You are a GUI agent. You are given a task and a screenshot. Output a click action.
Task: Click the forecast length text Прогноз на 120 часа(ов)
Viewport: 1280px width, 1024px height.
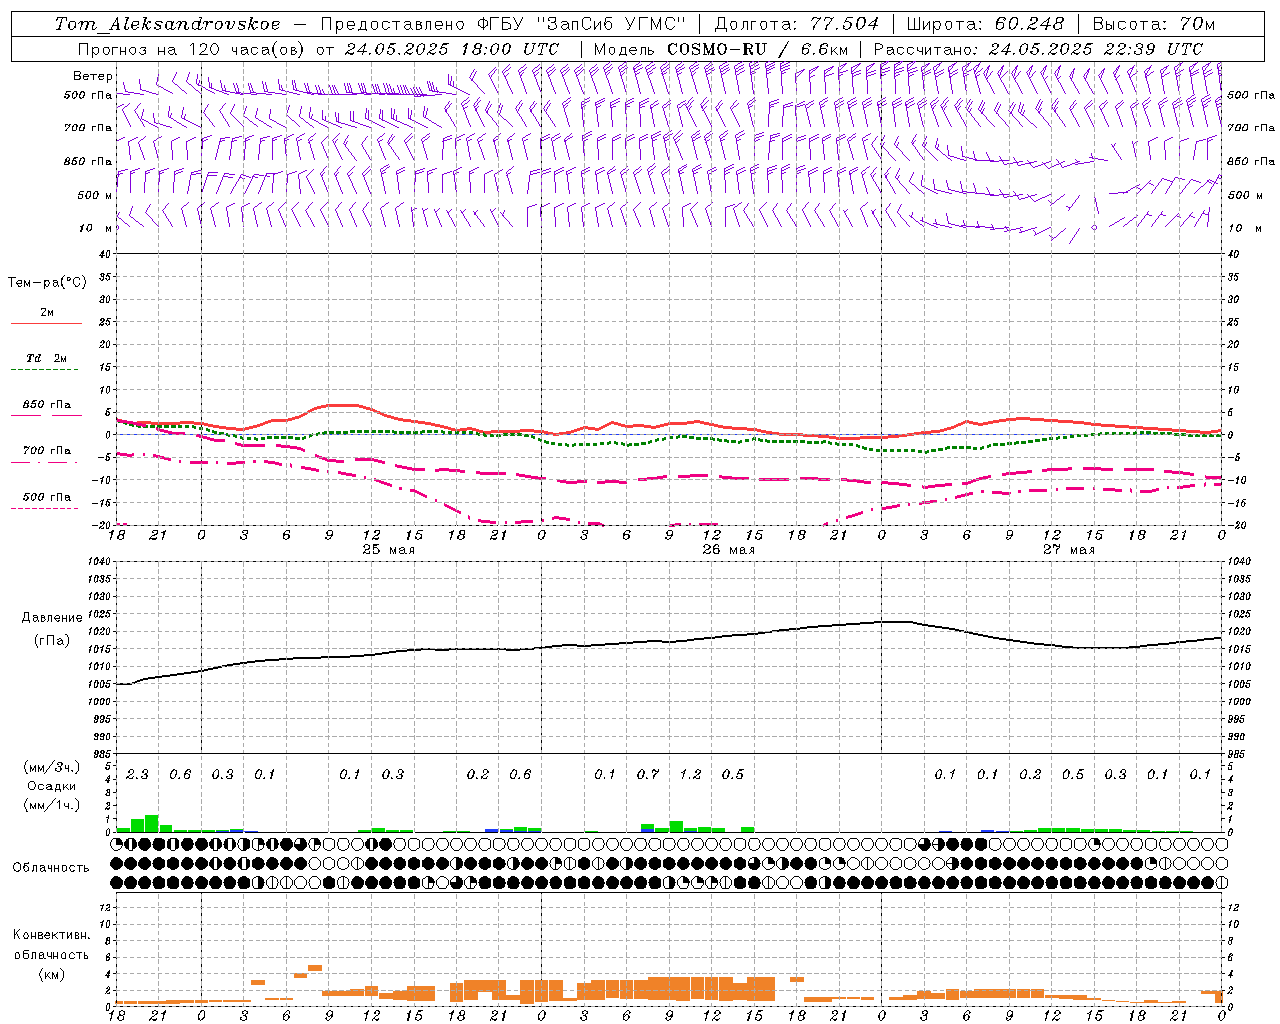(x=192, y=49)
